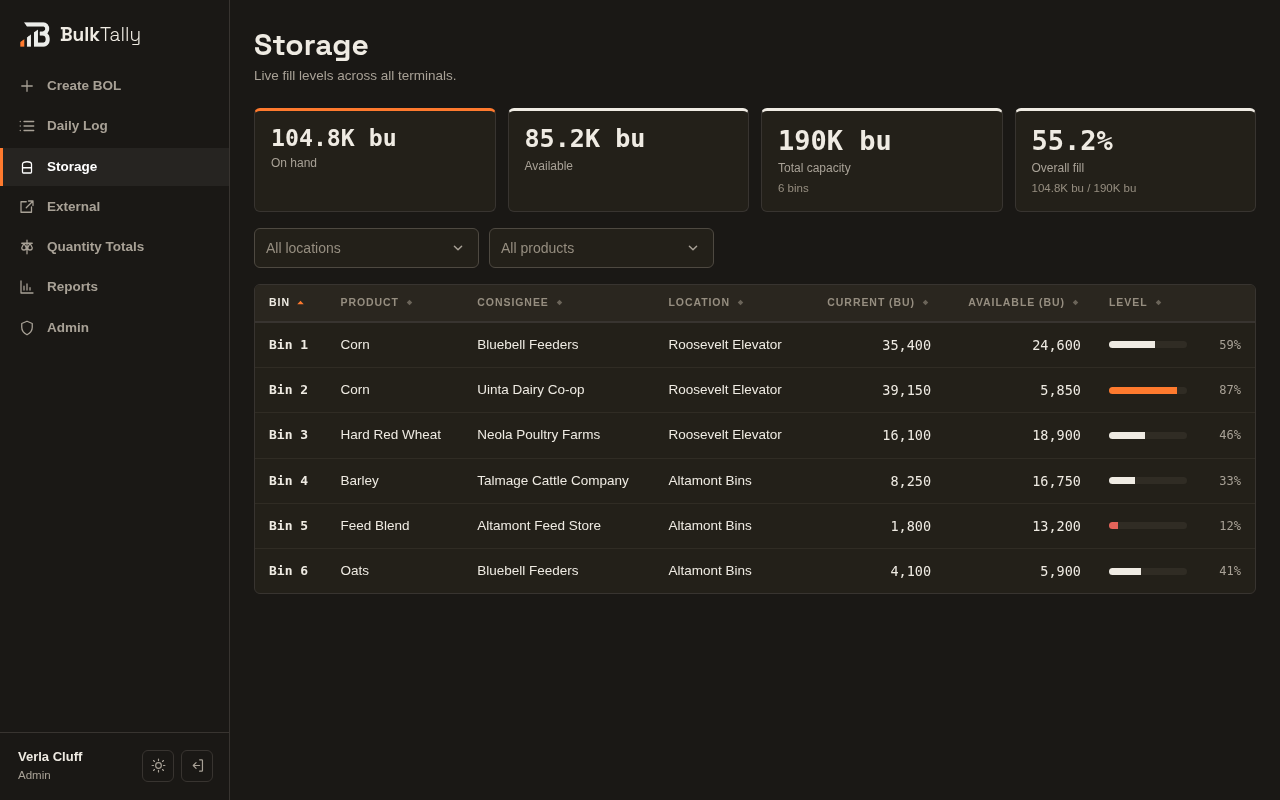
Task: Click the BulkTally logo icon
Action: point(35,35)
